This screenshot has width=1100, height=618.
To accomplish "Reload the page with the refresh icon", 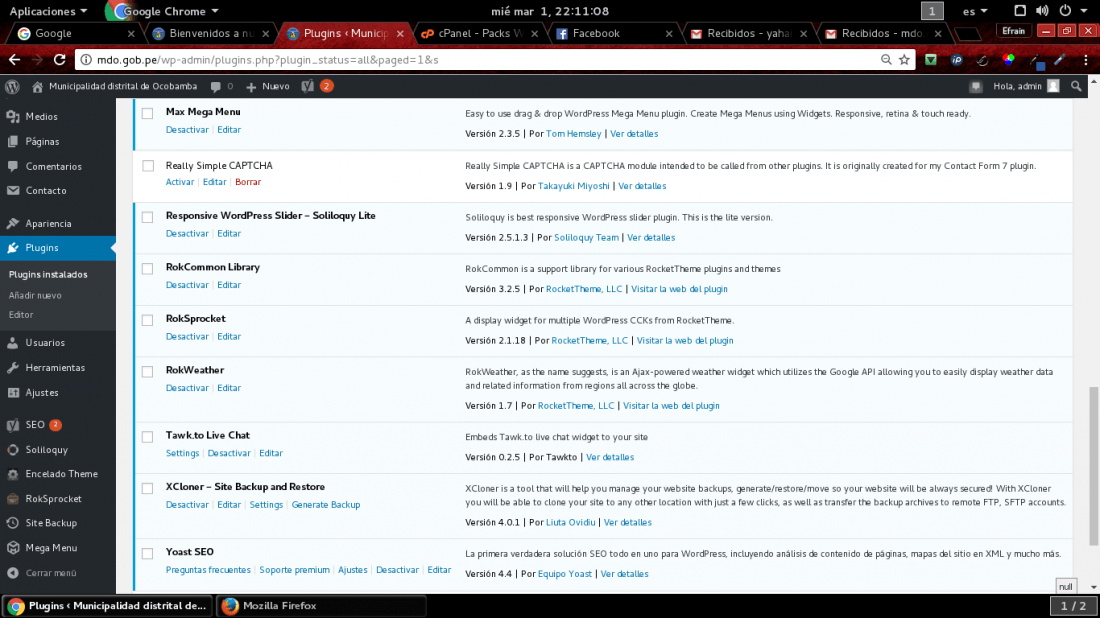I will pos(60,60).
